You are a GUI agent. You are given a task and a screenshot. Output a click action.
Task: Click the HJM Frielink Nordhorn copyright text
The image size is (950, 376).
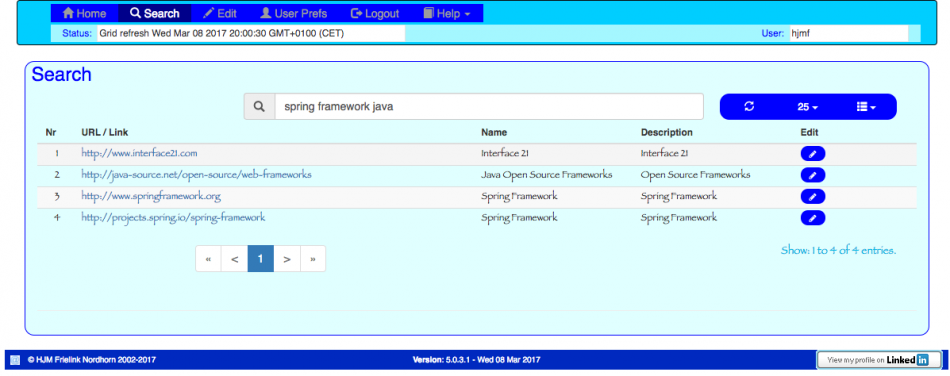(x=91, y=360)
